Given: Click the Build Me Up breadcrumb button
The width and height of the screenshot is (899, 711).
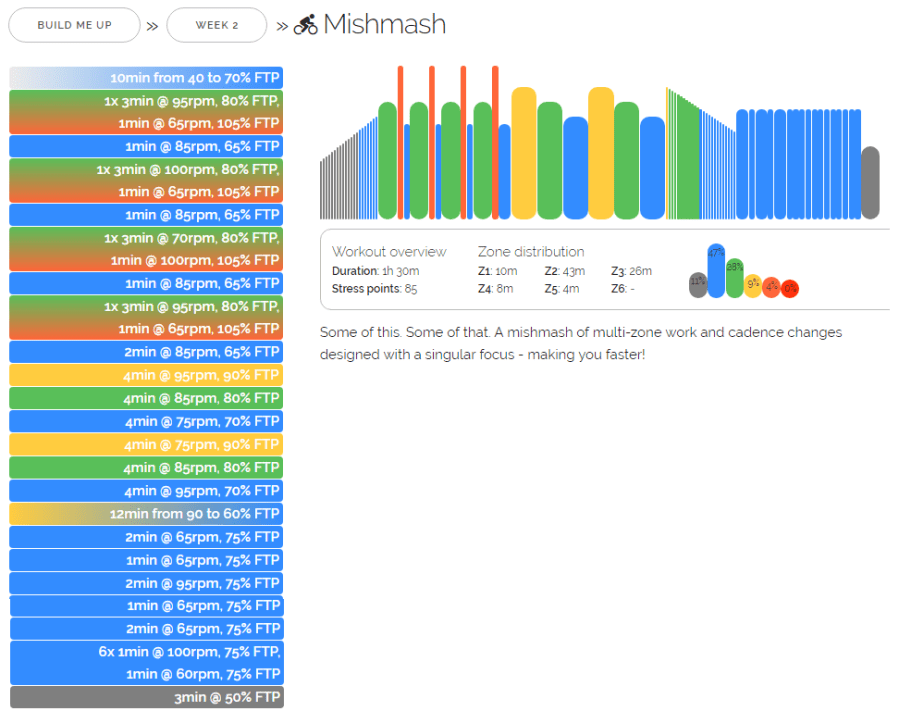Looking at the screenshot, I should [75, 25].
